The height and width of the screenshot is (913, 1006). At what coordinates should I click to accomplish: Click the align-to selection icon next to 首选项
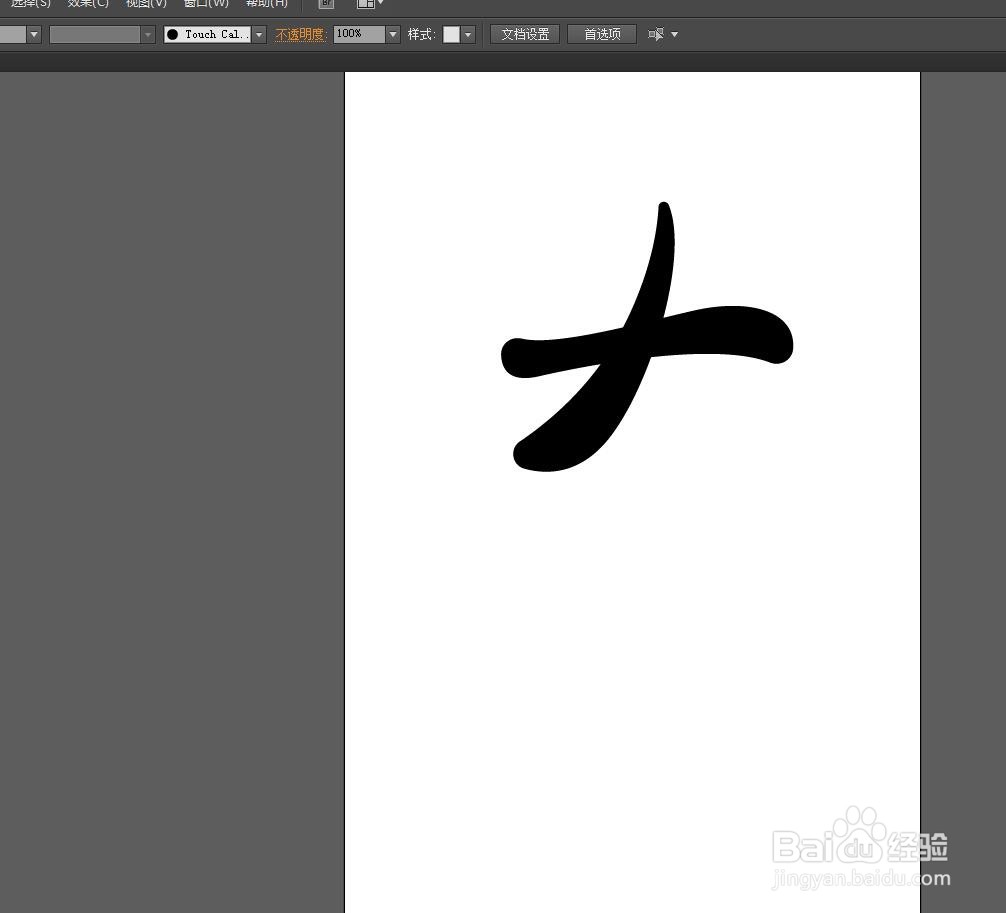656,35
